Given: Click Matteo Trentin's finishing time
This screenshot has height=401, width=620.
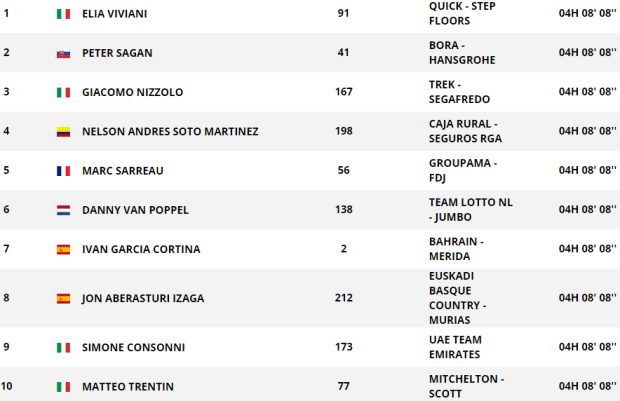Looking at the screenshot, I should (x=585, y=386).
